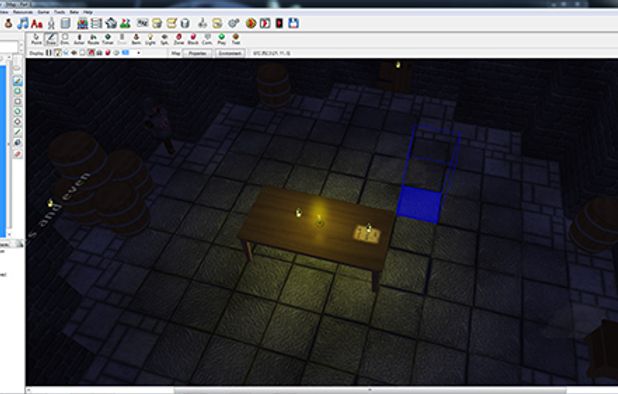Toggle the first Display option with two bars
The width and height of the screenshot is (618, 394).
(x=49, y=53)
